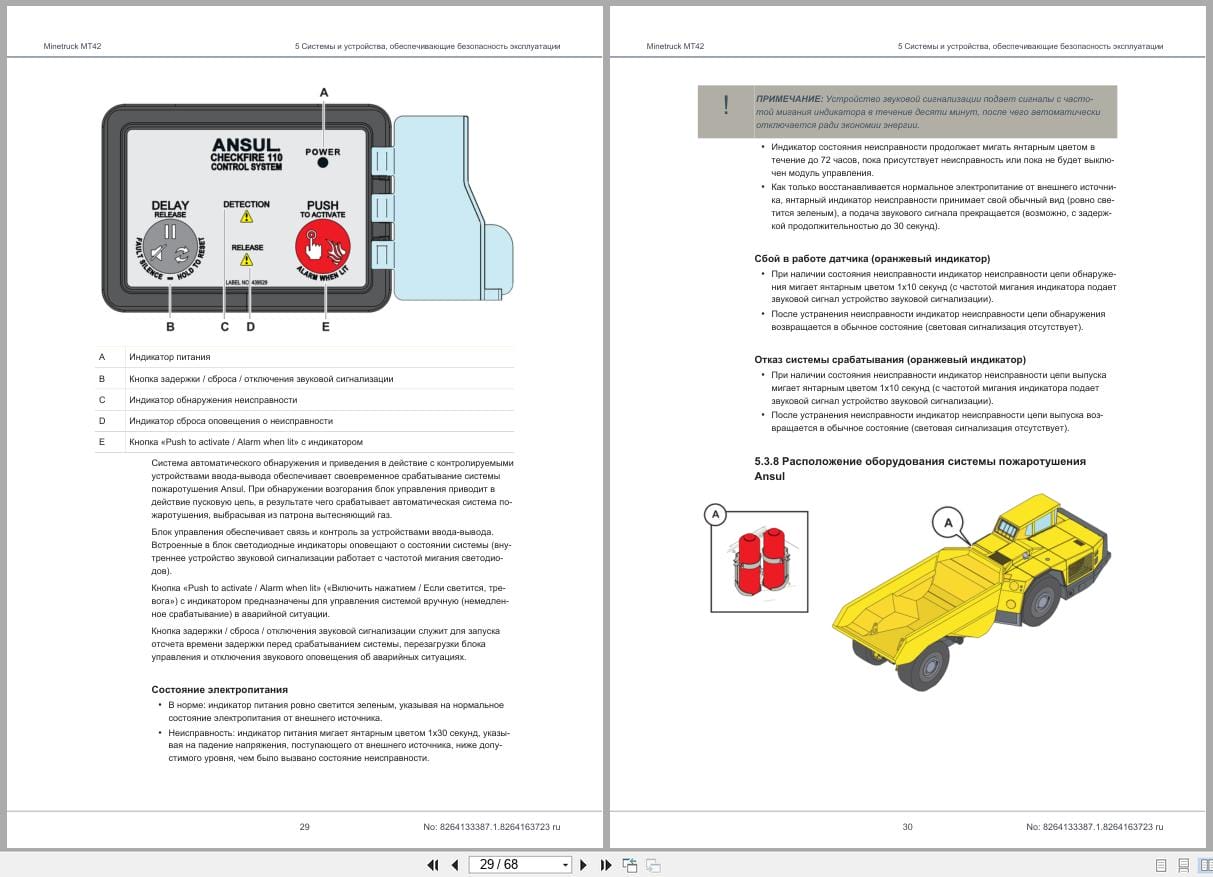
Task: Click page number 30 in the footer
Action: (x=908, y=827)
